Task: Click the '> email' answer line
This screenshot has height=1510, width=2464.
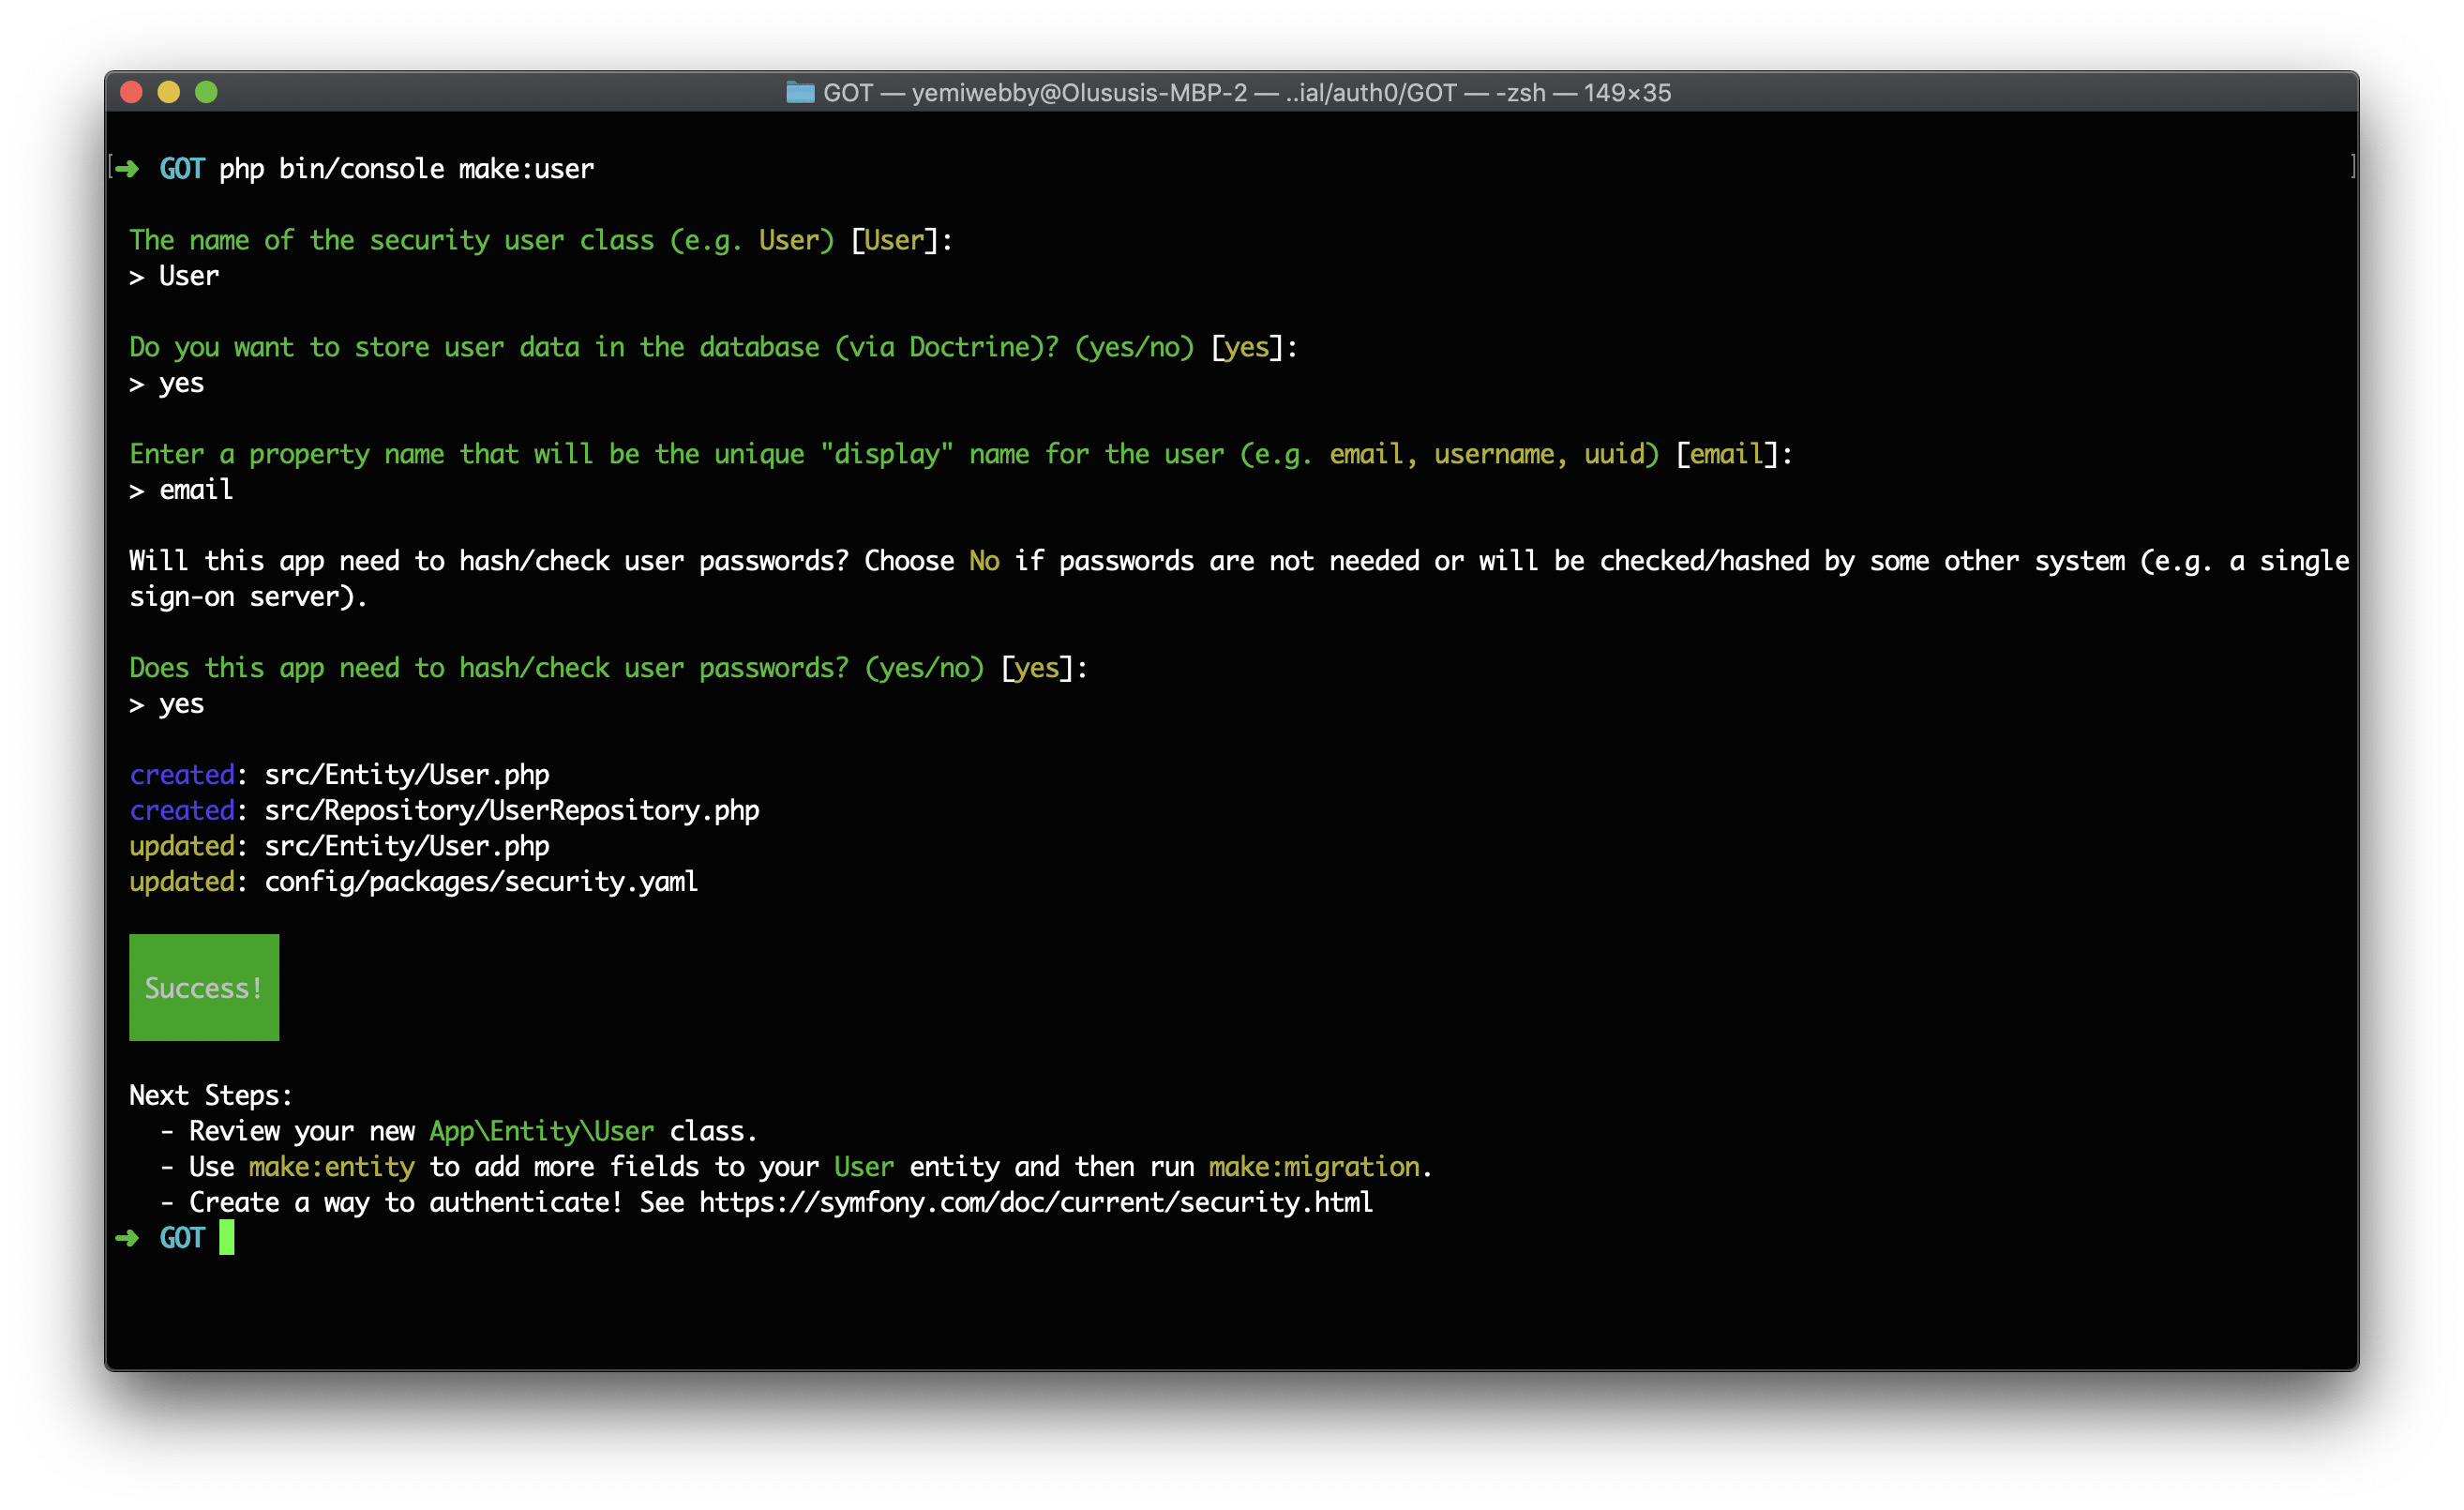Action: pos(181,490)
